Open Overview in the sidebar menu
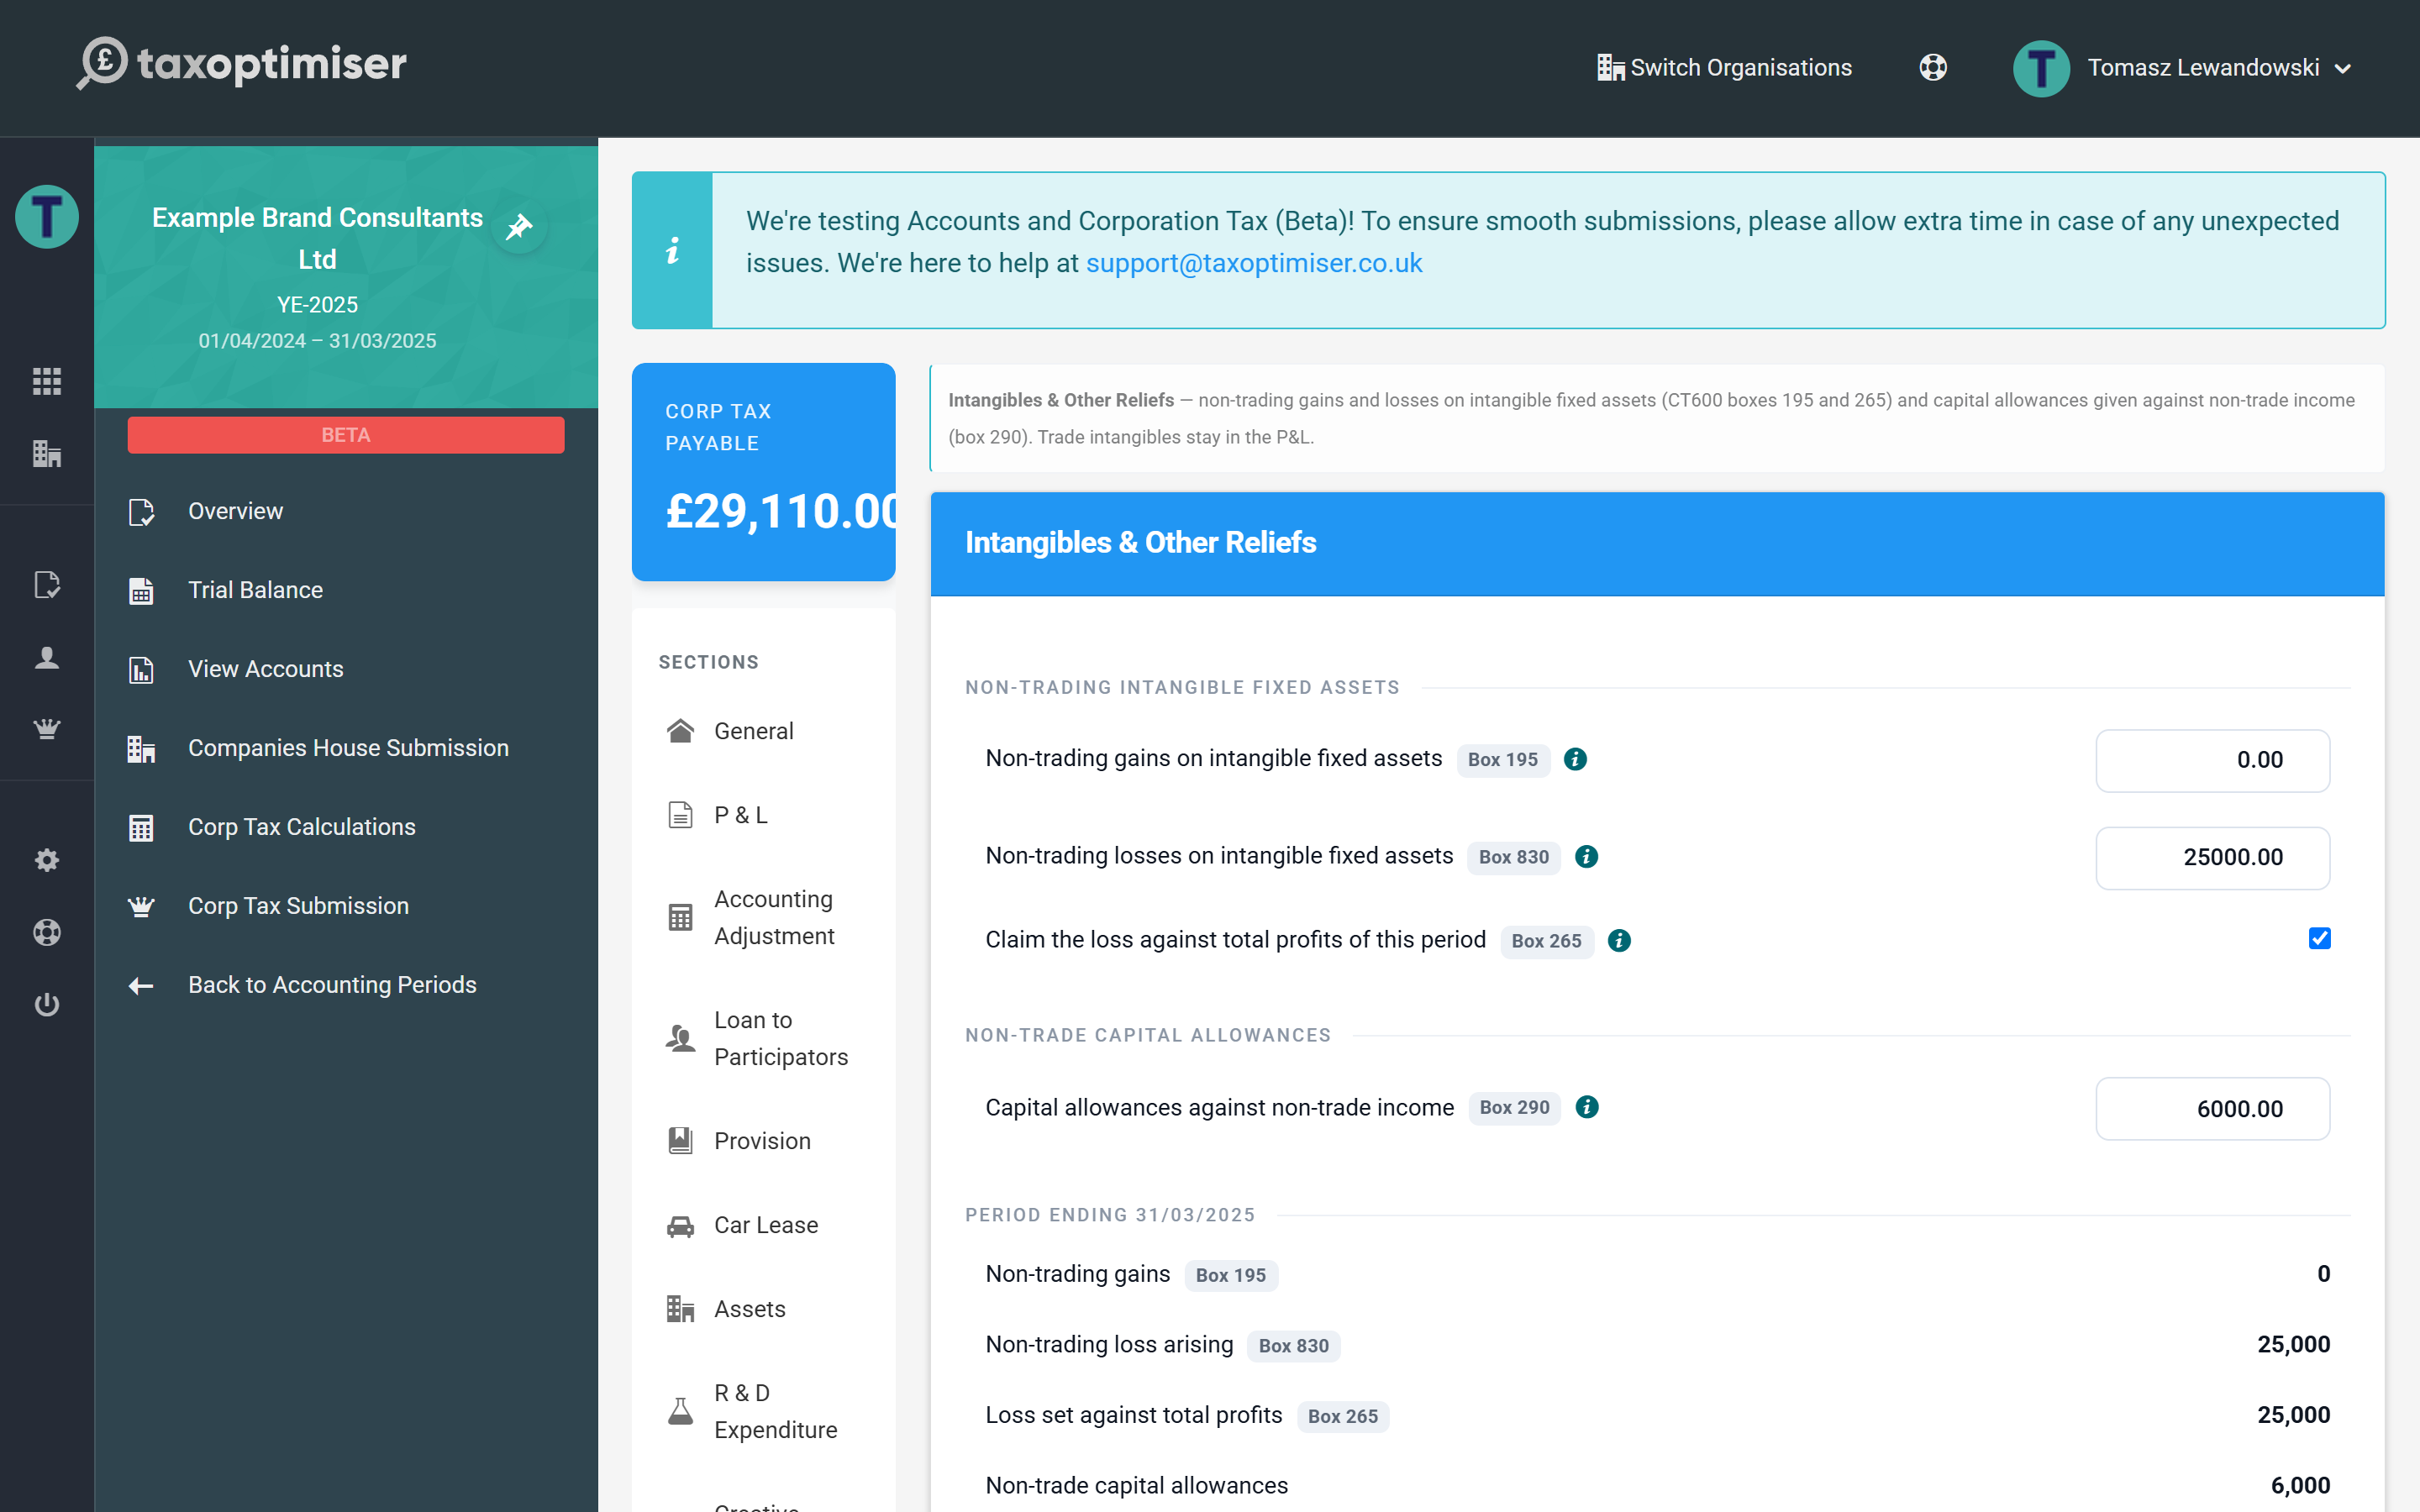This screenshot has height=1512, width=2420. click(x=346, y=511)
